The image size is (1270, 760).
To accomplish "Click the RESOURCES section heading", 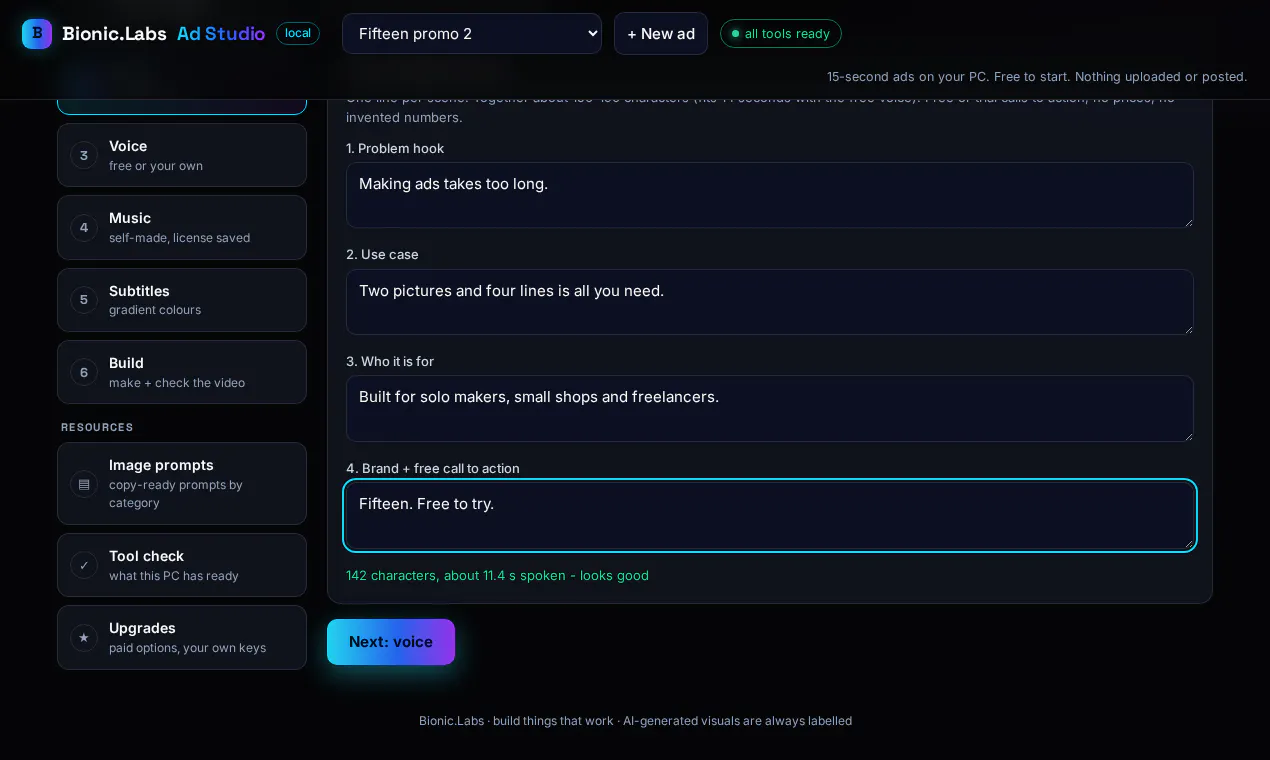I will (97, 427).
